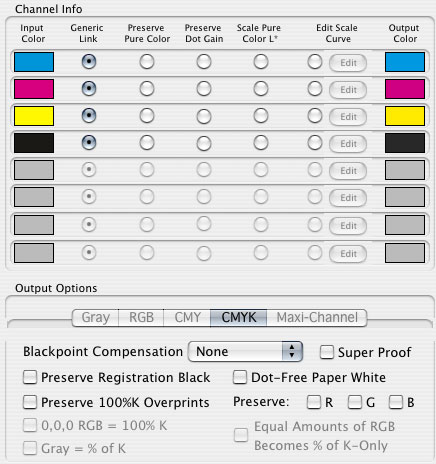The height and width of the screenshot is (464, 436).
Task: Enable Preserve B channel checkbox
Action: point(396,402)
